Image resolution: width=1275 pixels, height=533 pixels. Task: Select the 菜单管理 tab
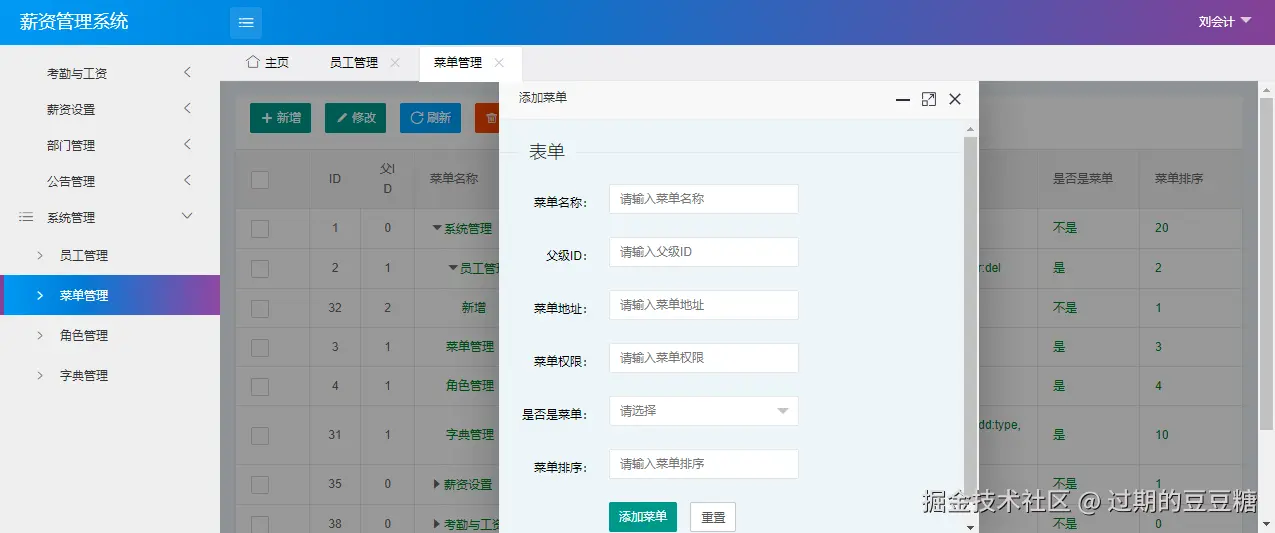pos(458,62)
